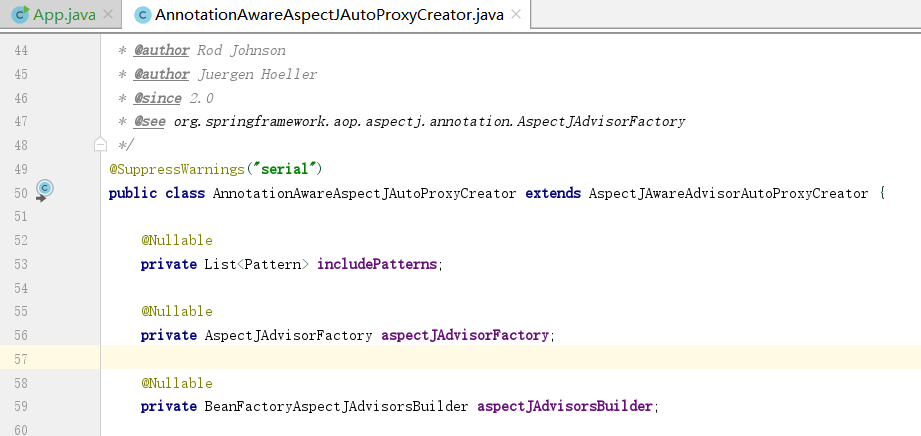Click the @SuppressWarnings annotation
The height and width of the screenshot is (436, 921).
(177, 170)
